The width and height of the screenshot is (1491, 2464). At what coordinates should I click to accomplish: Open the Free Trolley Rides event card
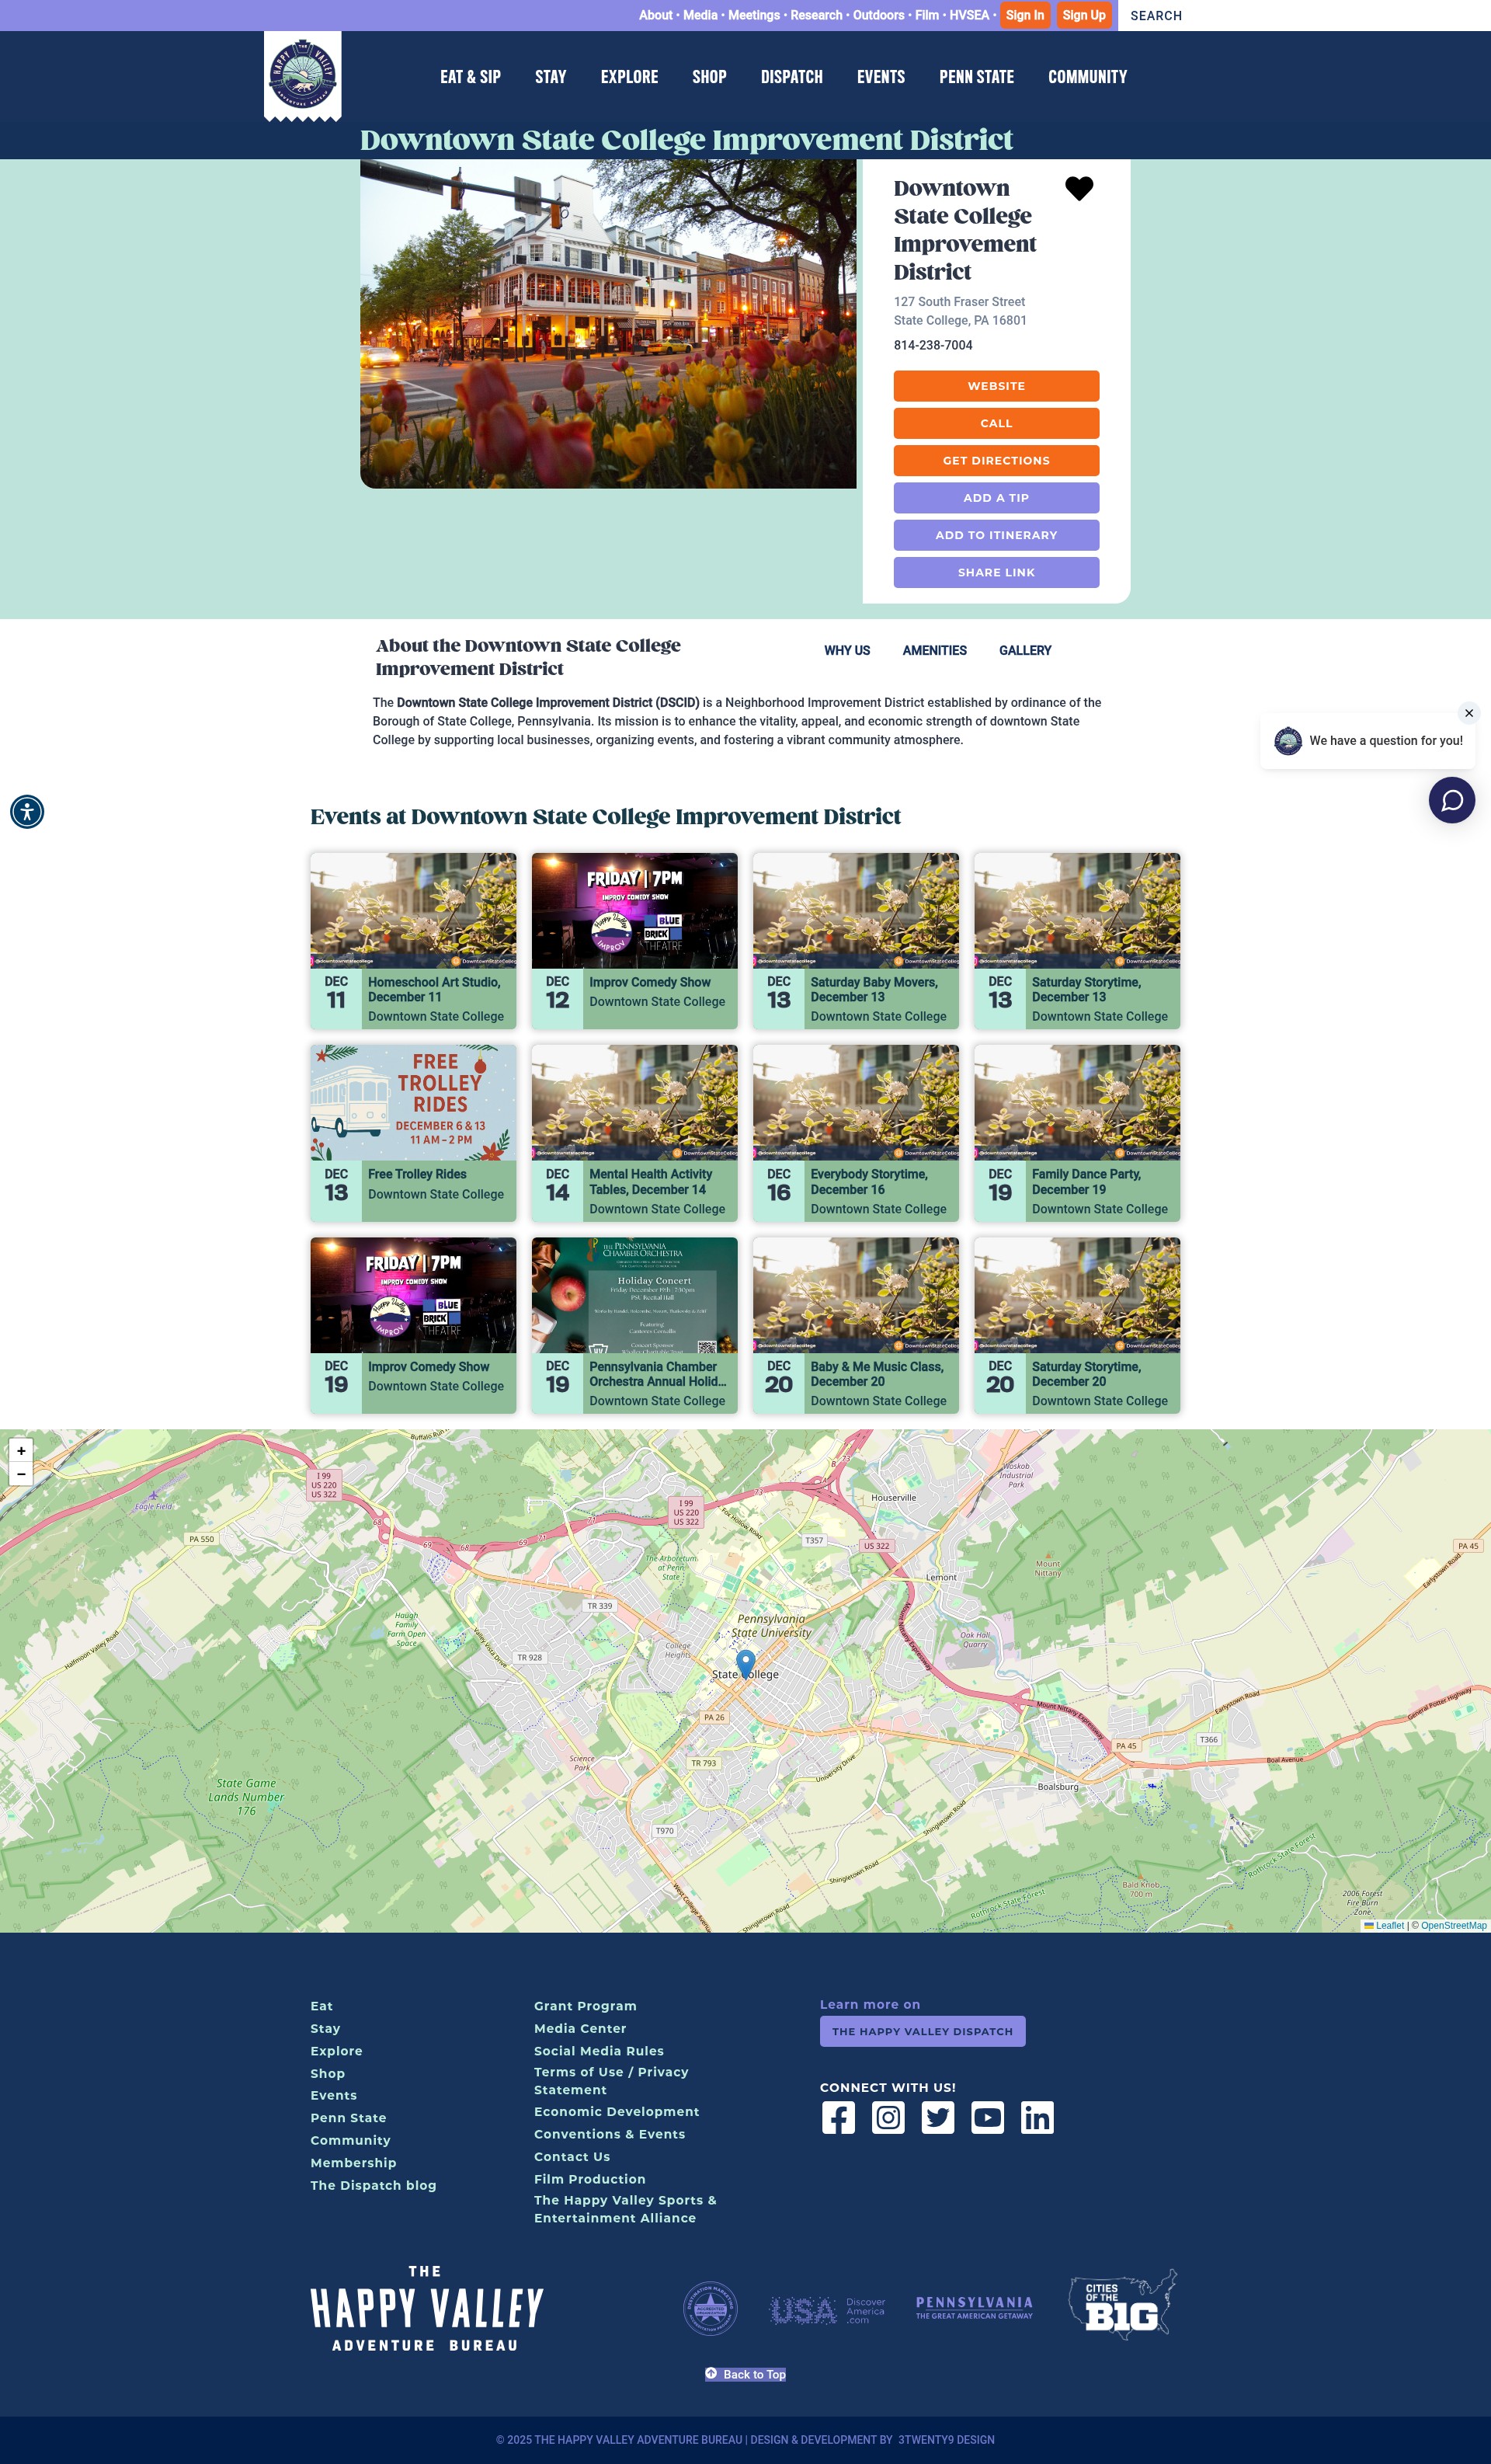point(413,1133)
